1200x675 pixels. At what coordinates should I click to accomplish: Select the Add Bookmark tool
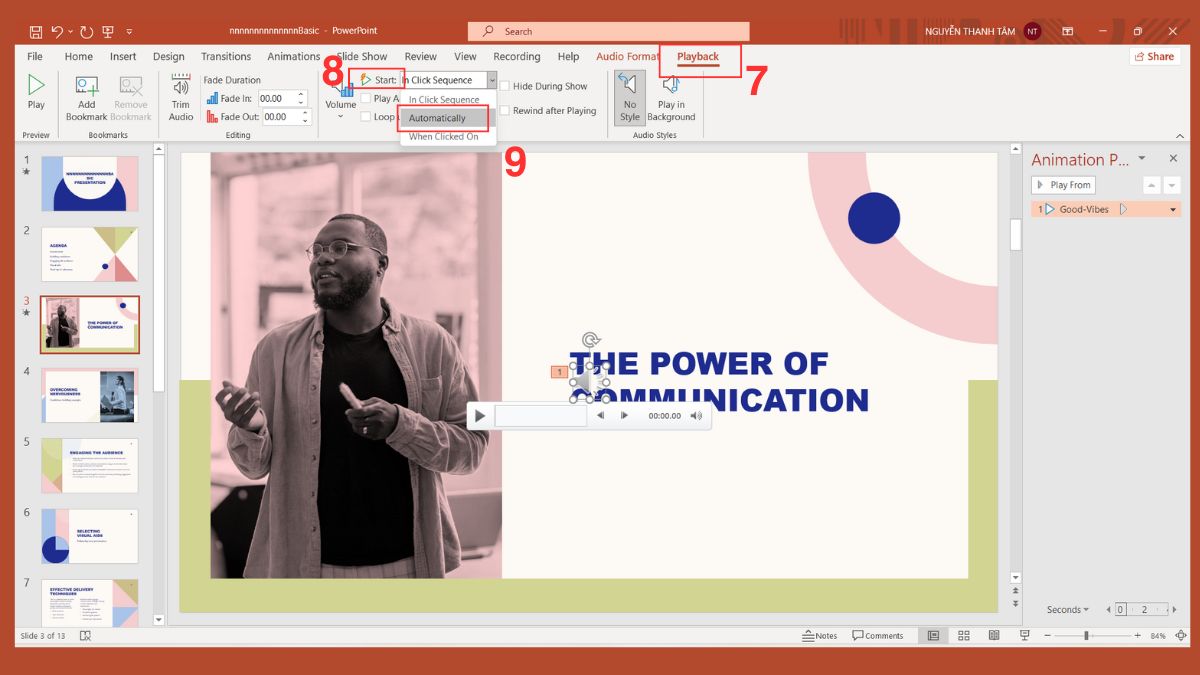point(86,97)
